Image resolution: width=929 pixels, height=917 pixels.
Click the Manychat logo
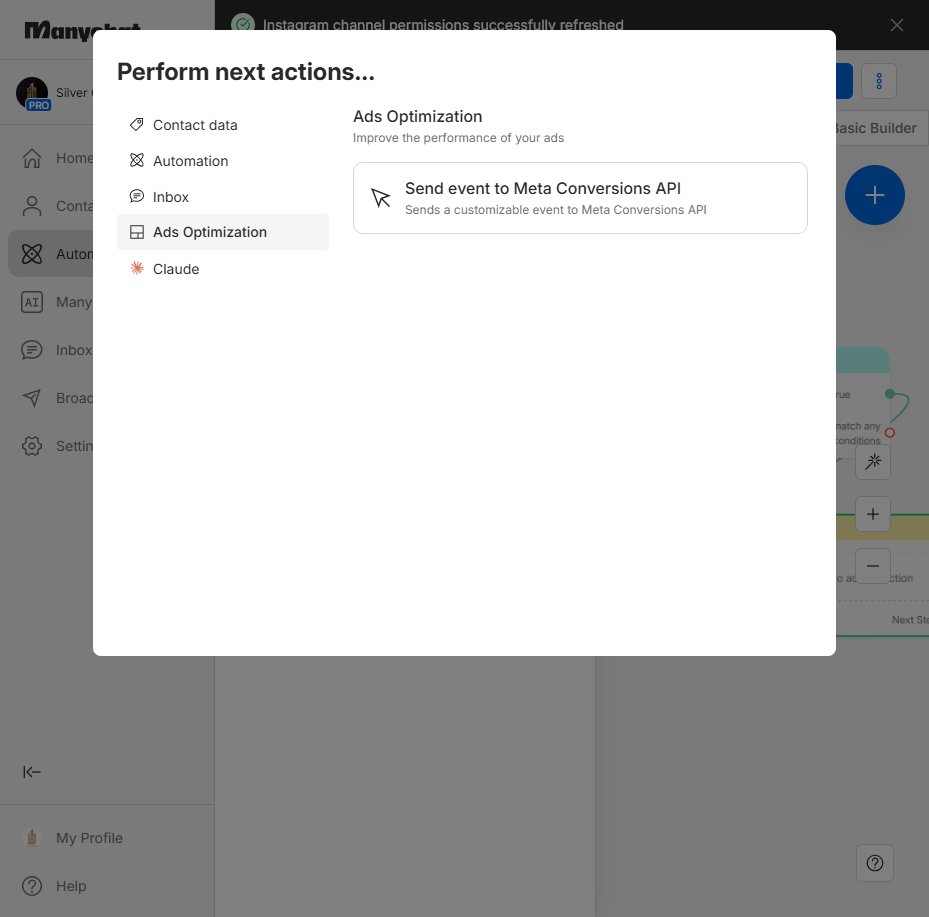click(82, 31)
